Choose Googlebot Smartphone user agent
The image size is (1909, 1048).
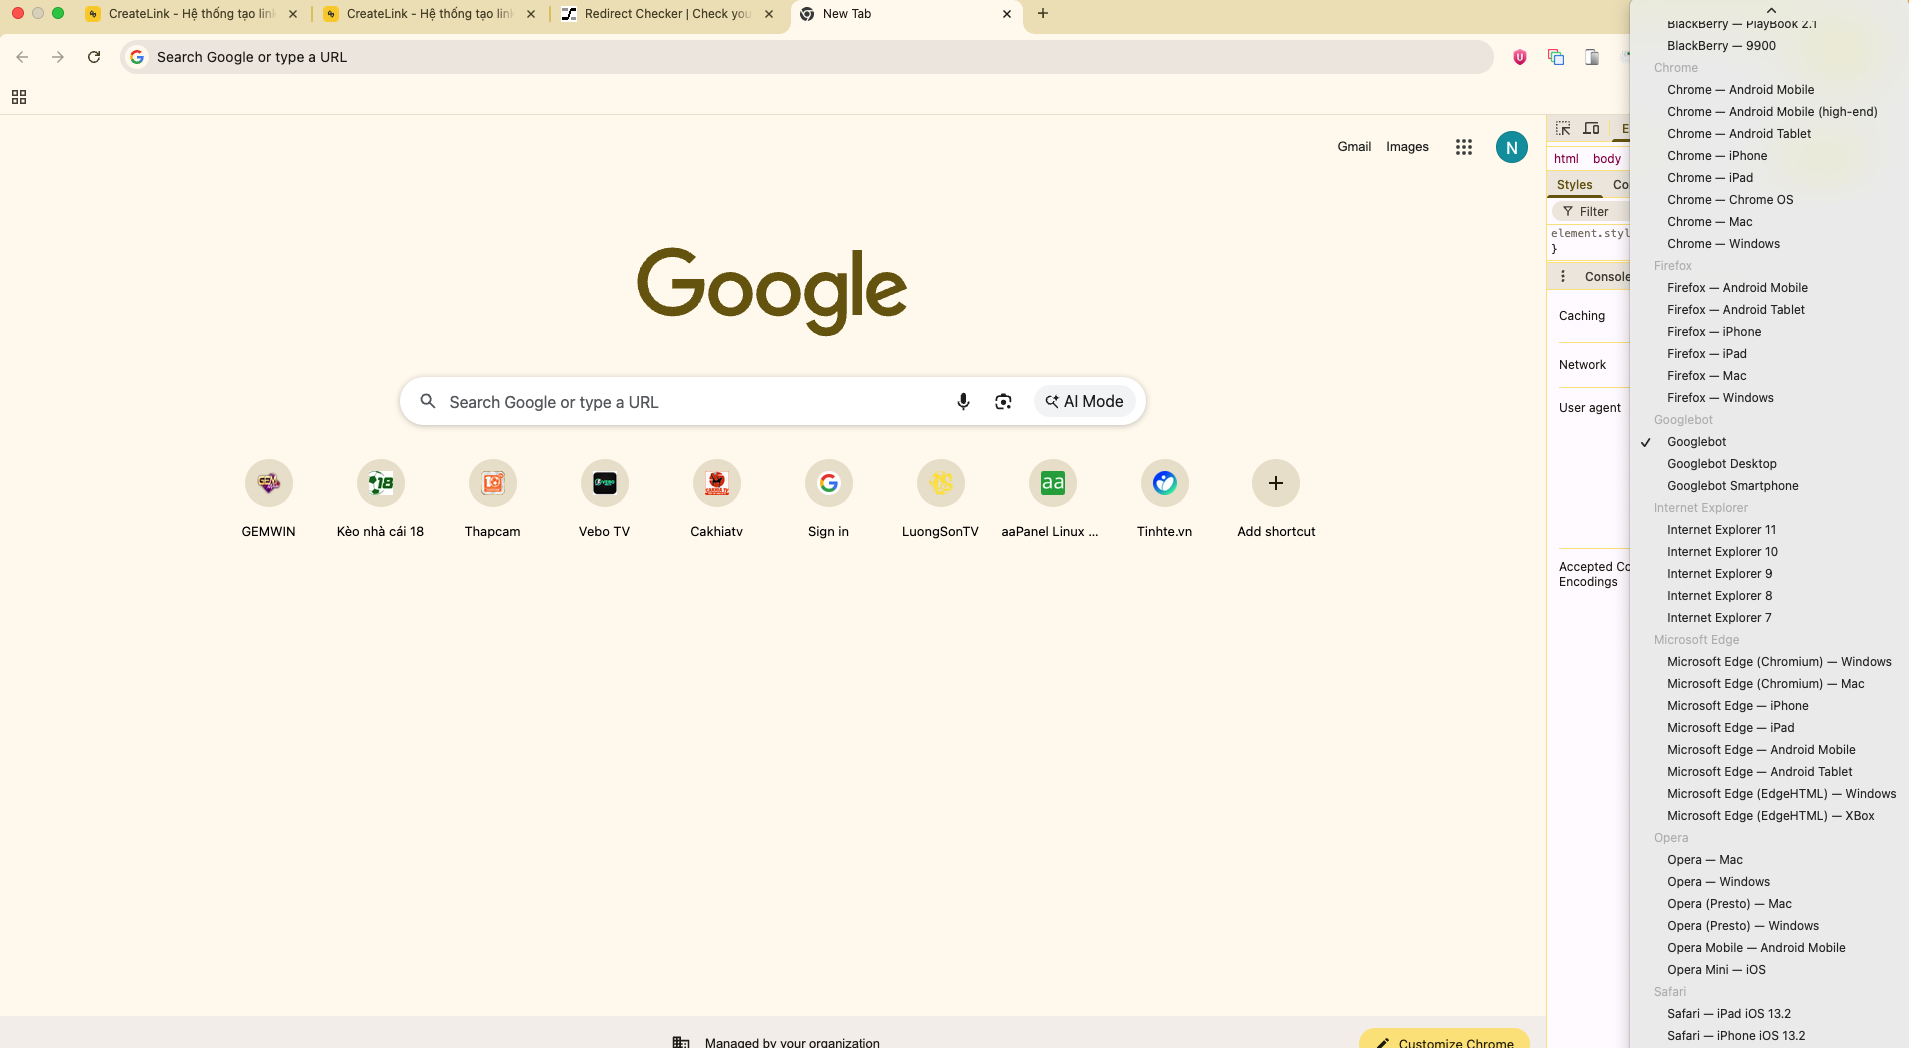click(x=1732, y=486)
